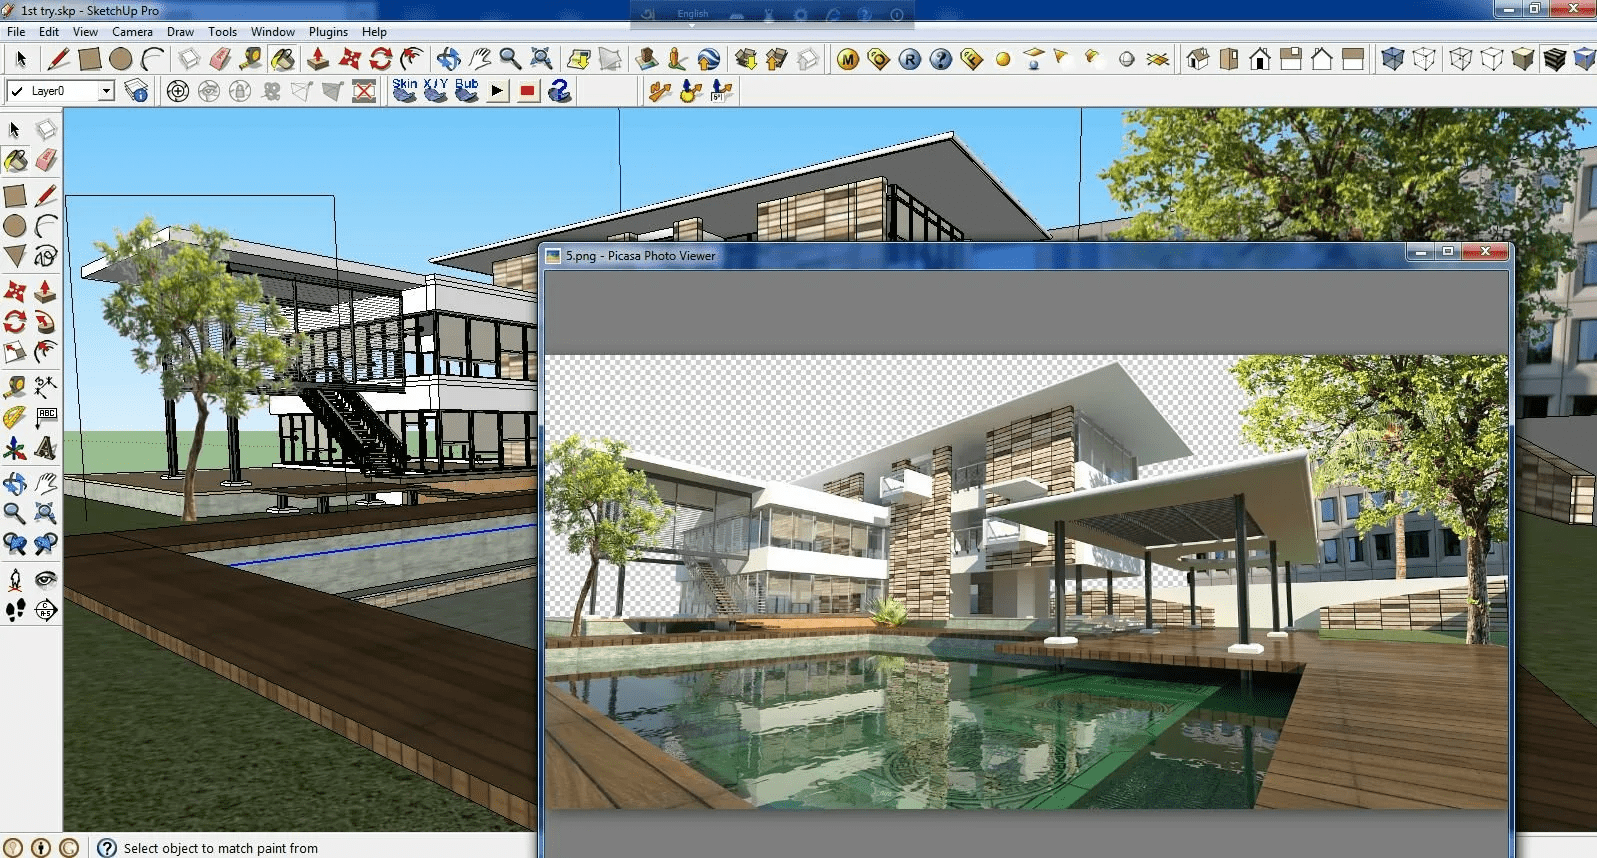The image size is (1597, 858).
Task: Select the Position Camera tool
Action: (15, 579)
